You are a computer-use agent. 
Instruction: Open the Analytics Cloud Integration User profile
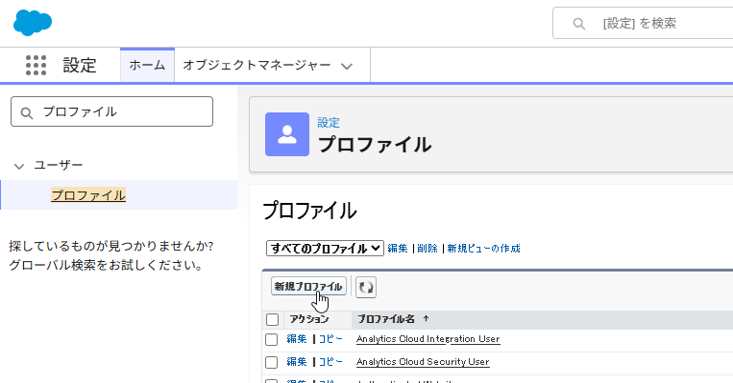click(428, 339)
